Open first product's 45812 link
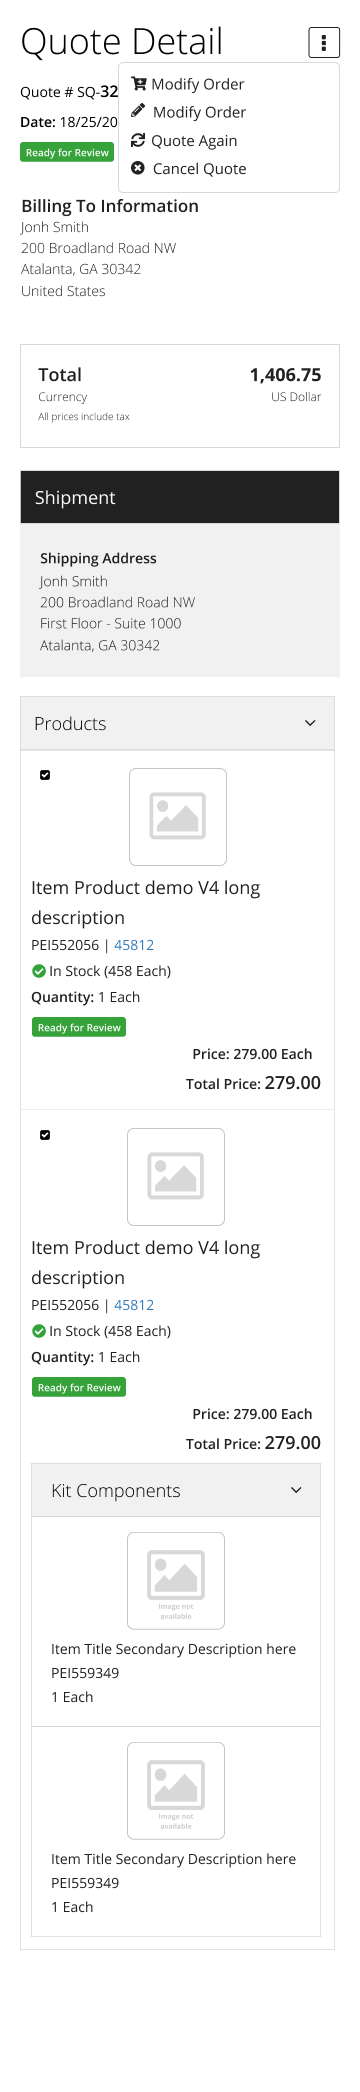Screen dimensions: 360x2092 (x=134, y=945)
